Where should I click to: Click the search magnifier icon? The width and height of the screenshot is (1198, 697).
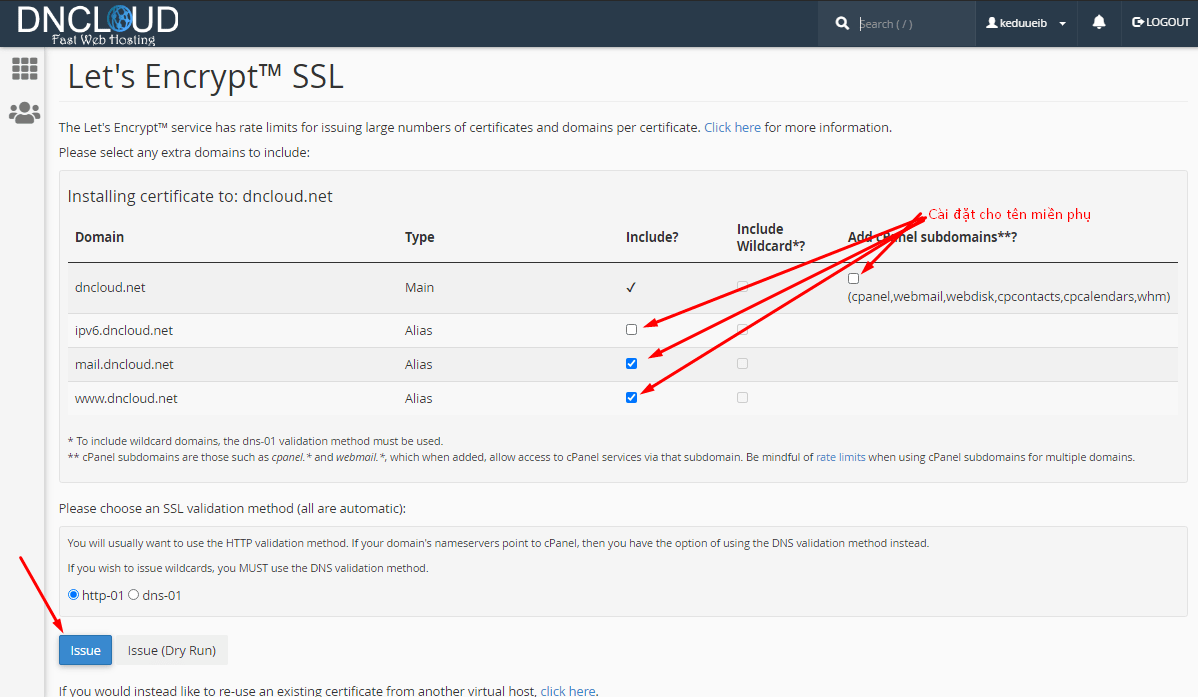(x=842, y=24)
